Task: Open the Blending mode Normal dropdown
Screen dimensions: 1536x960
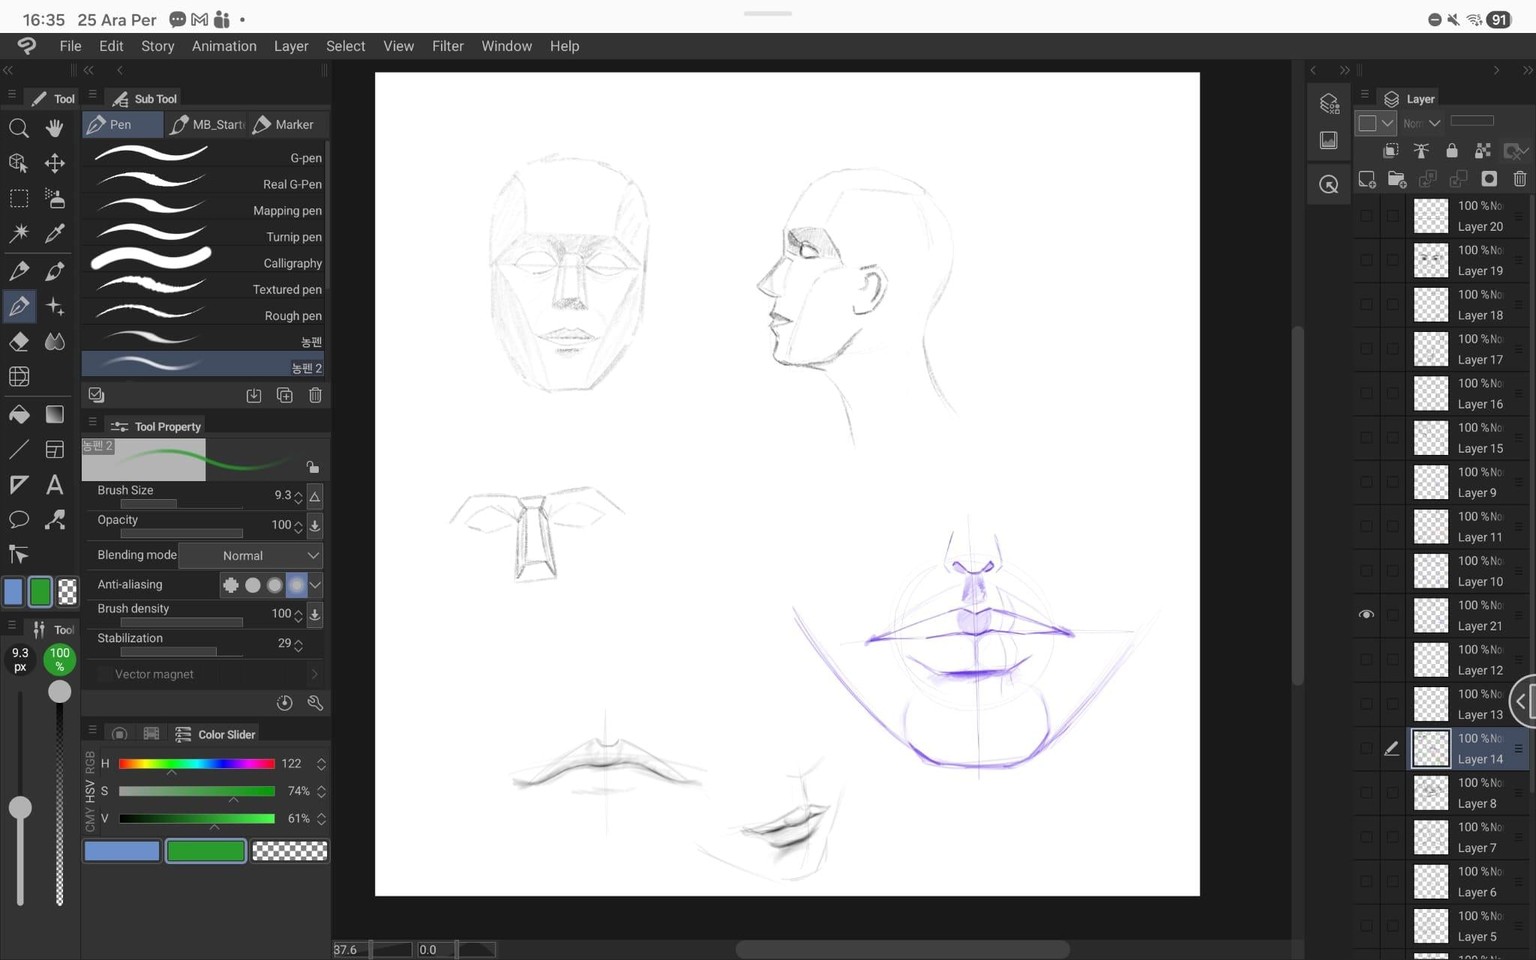Action: [x=251, y=556]
